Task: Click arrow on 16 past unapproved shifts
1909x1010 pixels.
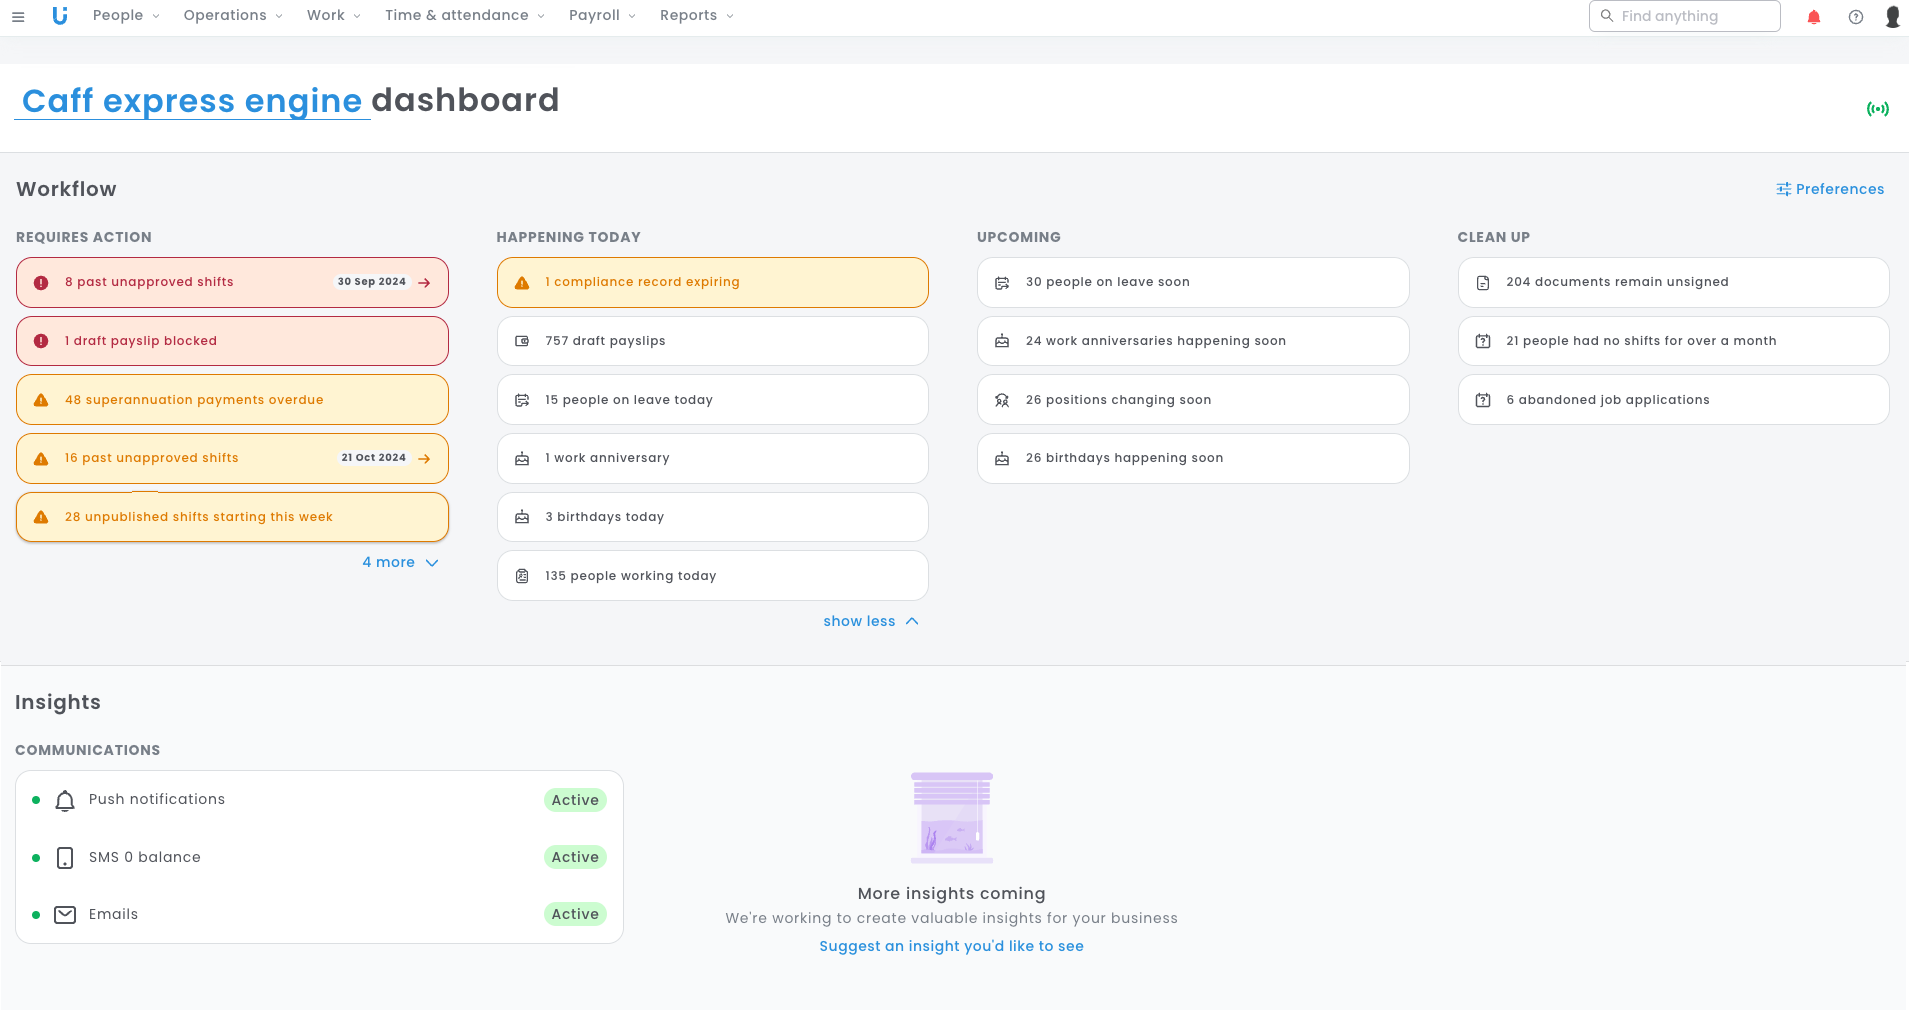Action: click(x=425, y=459)
